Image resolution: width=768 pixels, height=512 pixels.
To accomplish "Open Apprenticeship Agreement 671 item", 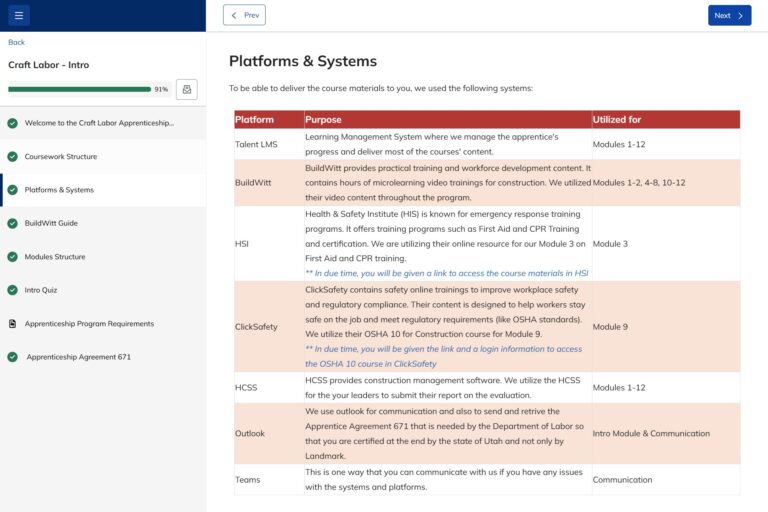I will click(x=103, y=357).
